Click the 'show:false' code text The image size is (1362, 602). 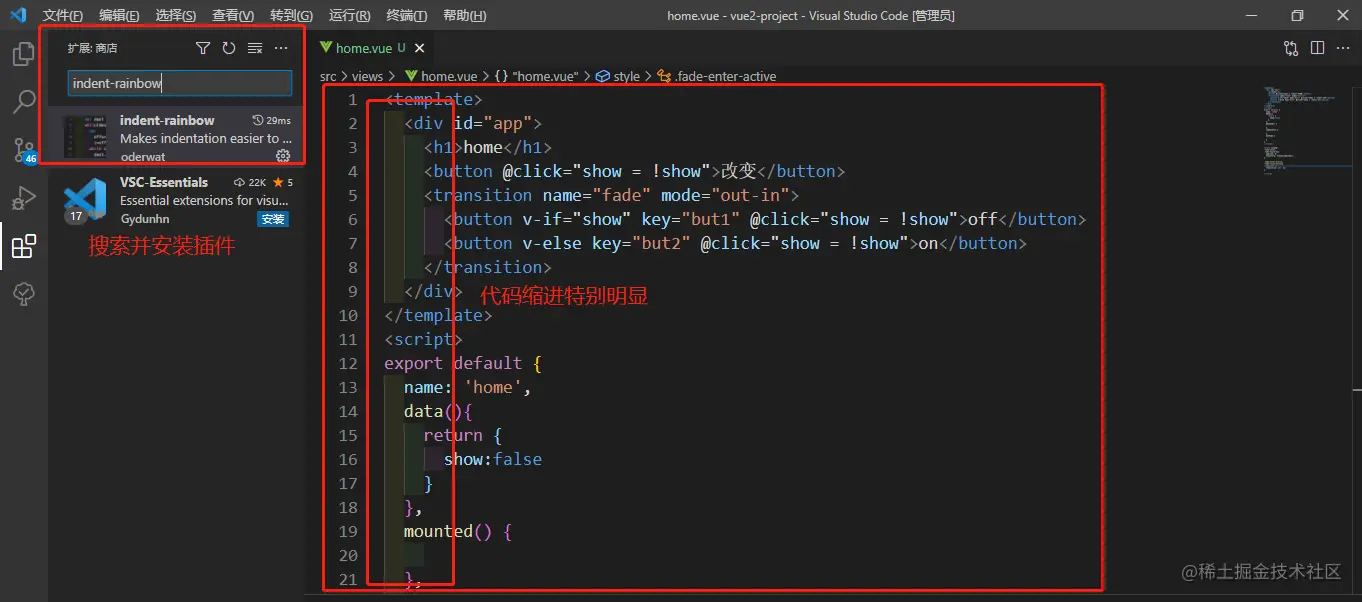pyautogui.click(x=493, y=459)
